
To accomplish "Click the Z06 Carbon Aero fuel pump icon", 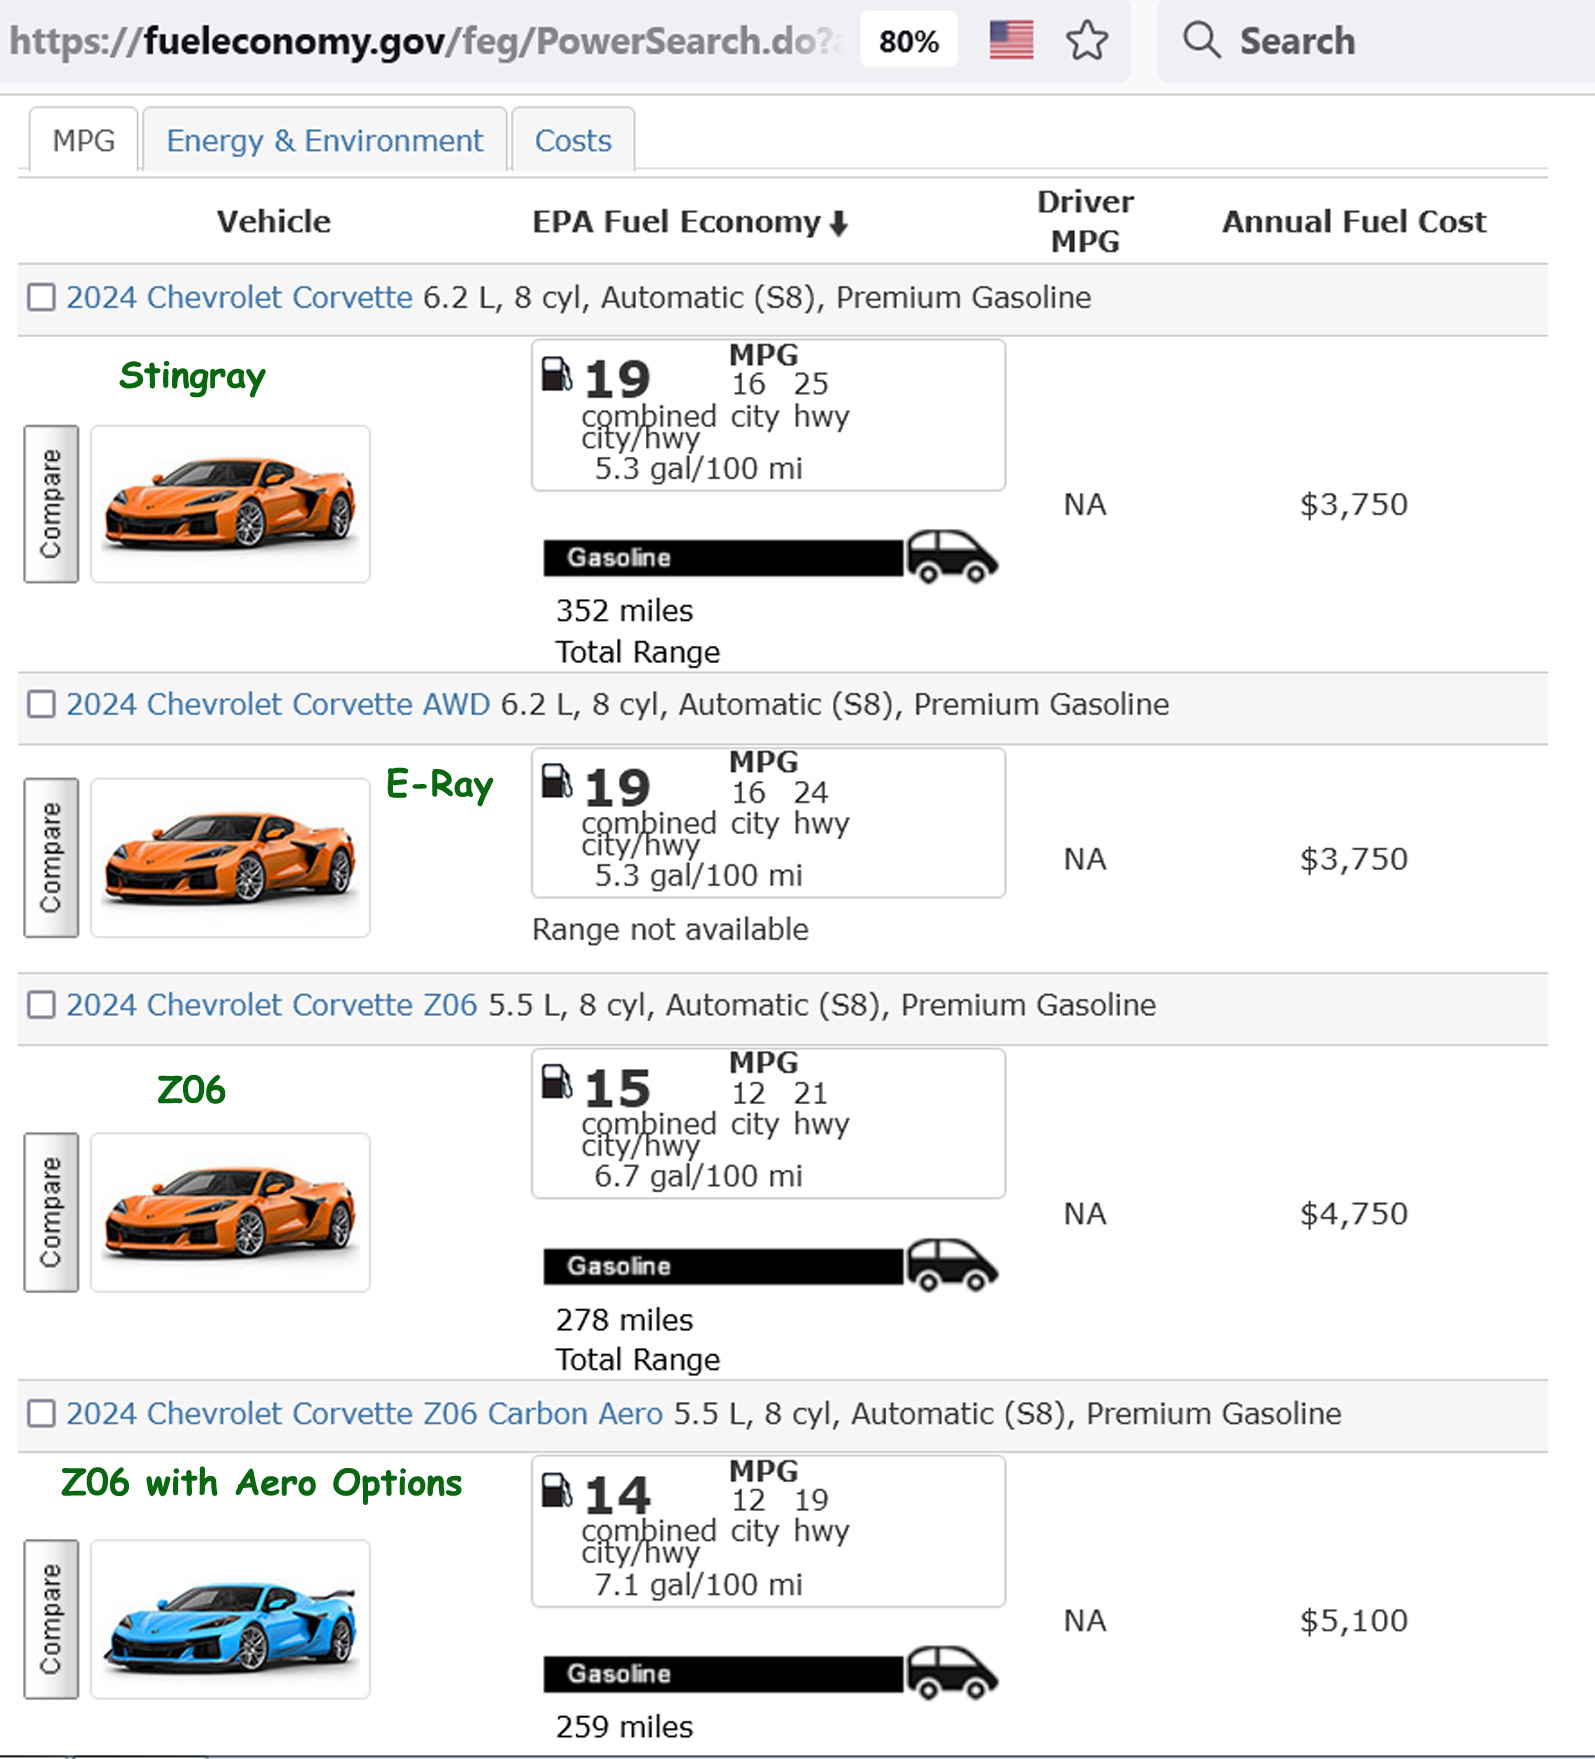I will (x=556, y=1490).
